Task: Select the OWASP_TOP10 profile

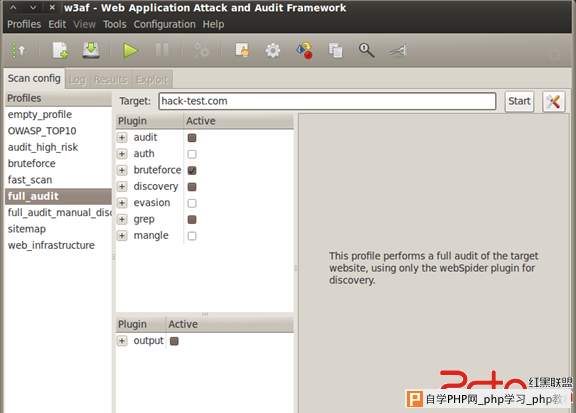Action: coord(42,131)
